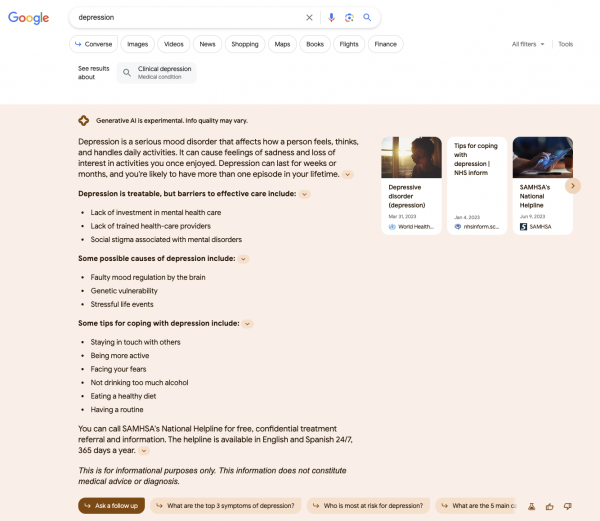
Task: Click 'Genetic vulnerability' bullet
Action: 124,291
